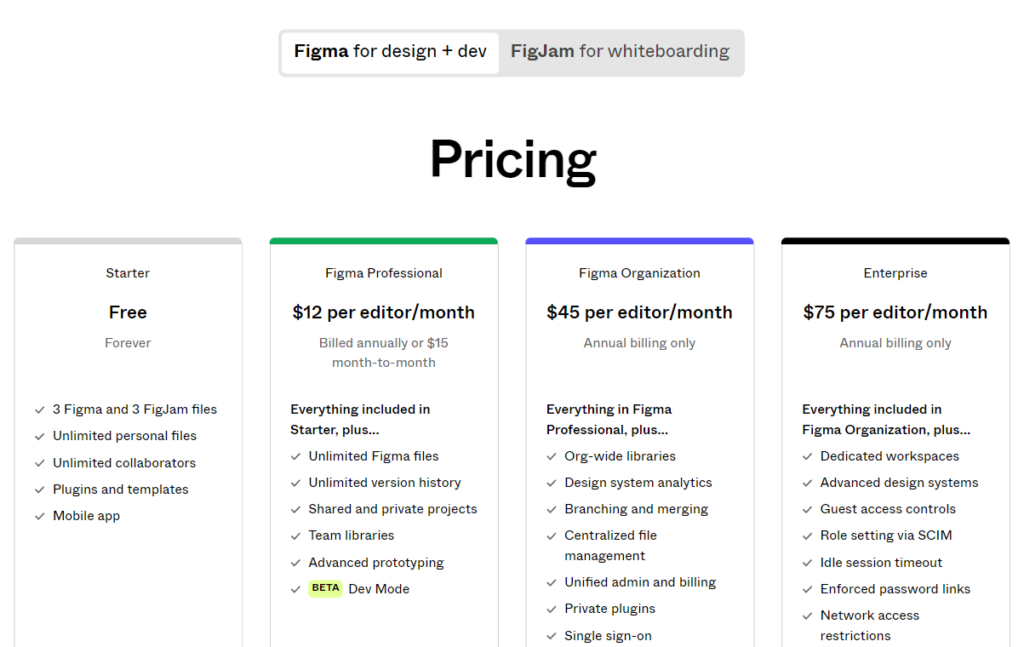Click checkmark beside Org-wide libraries
This screenshot has height=647, width=1024.
click(x=552, y=456)
